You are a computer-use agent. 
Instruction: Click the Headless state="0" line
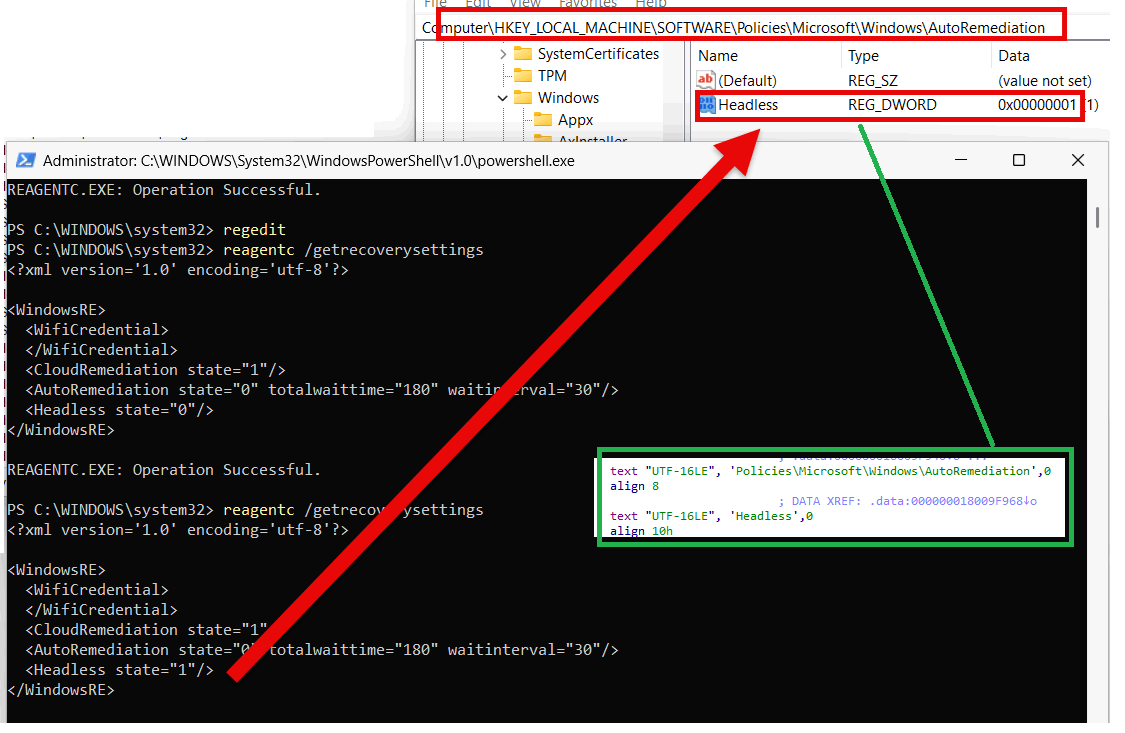pyautogui.click(x=120, y=410)
